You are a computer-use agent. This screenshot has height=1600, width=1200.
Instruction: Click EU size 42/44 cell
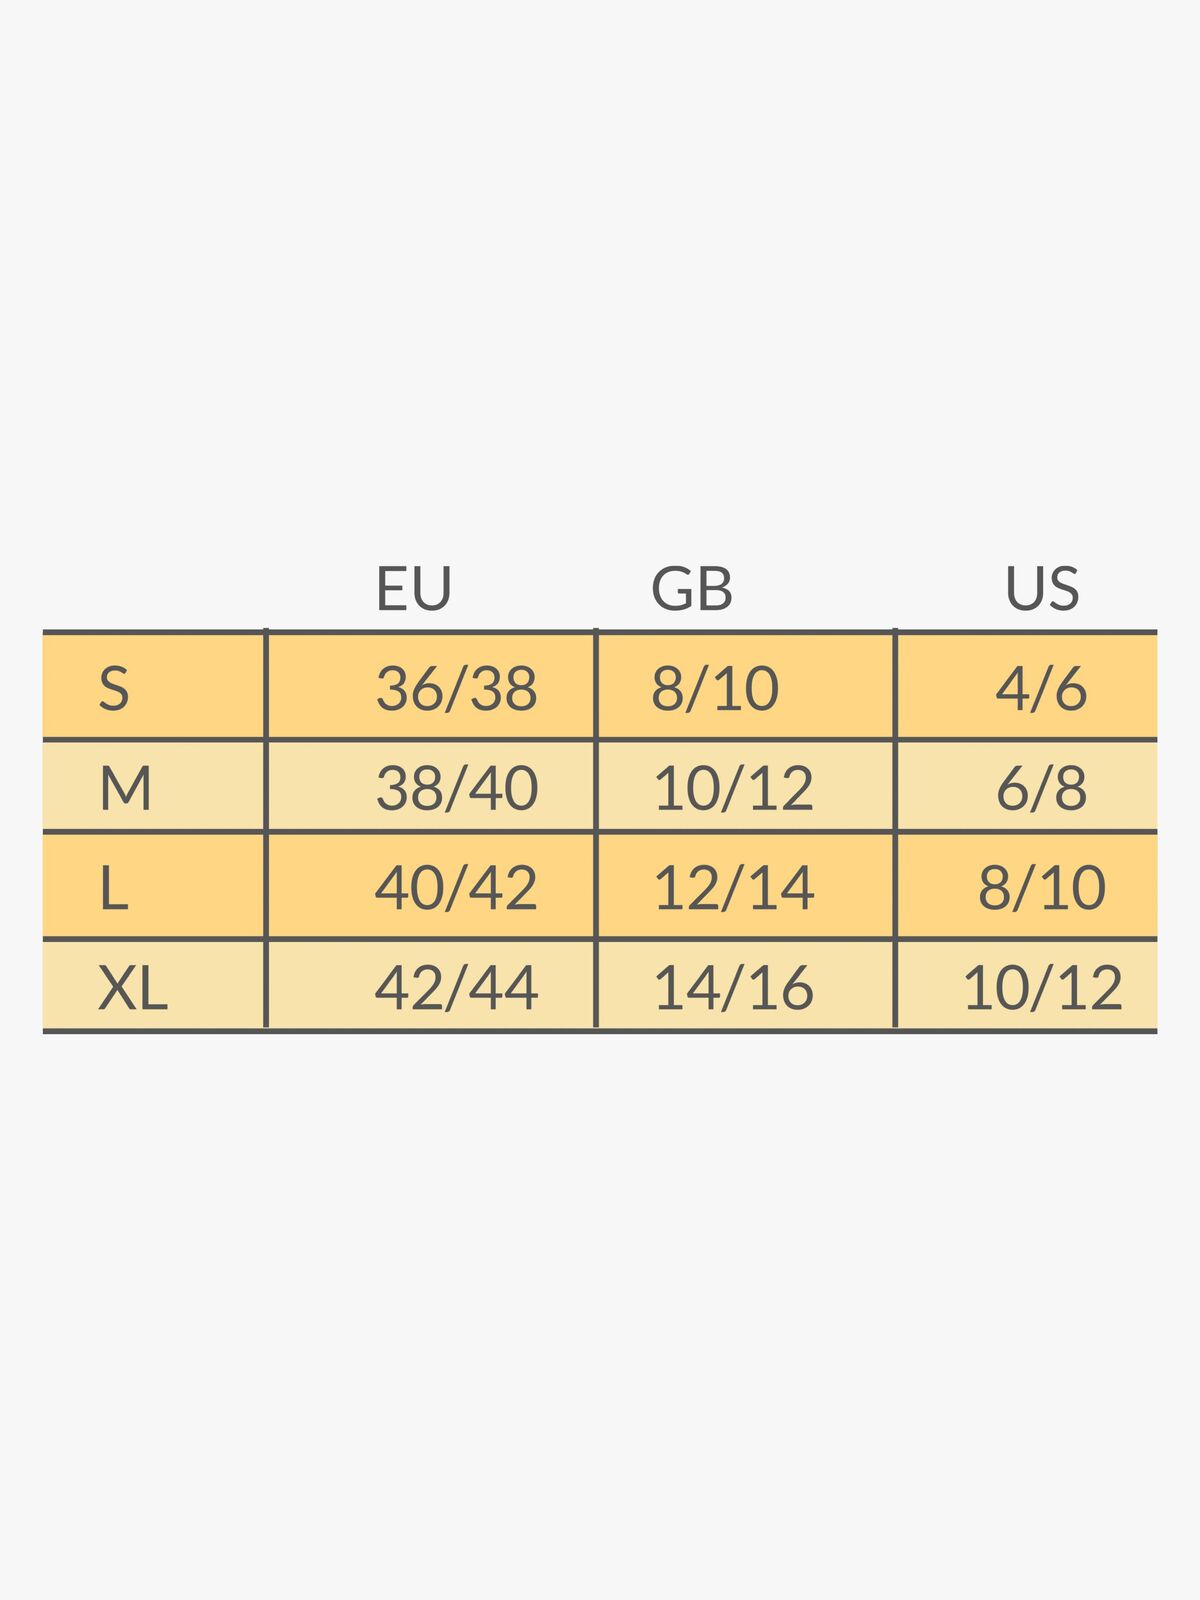tap(456, 988)
